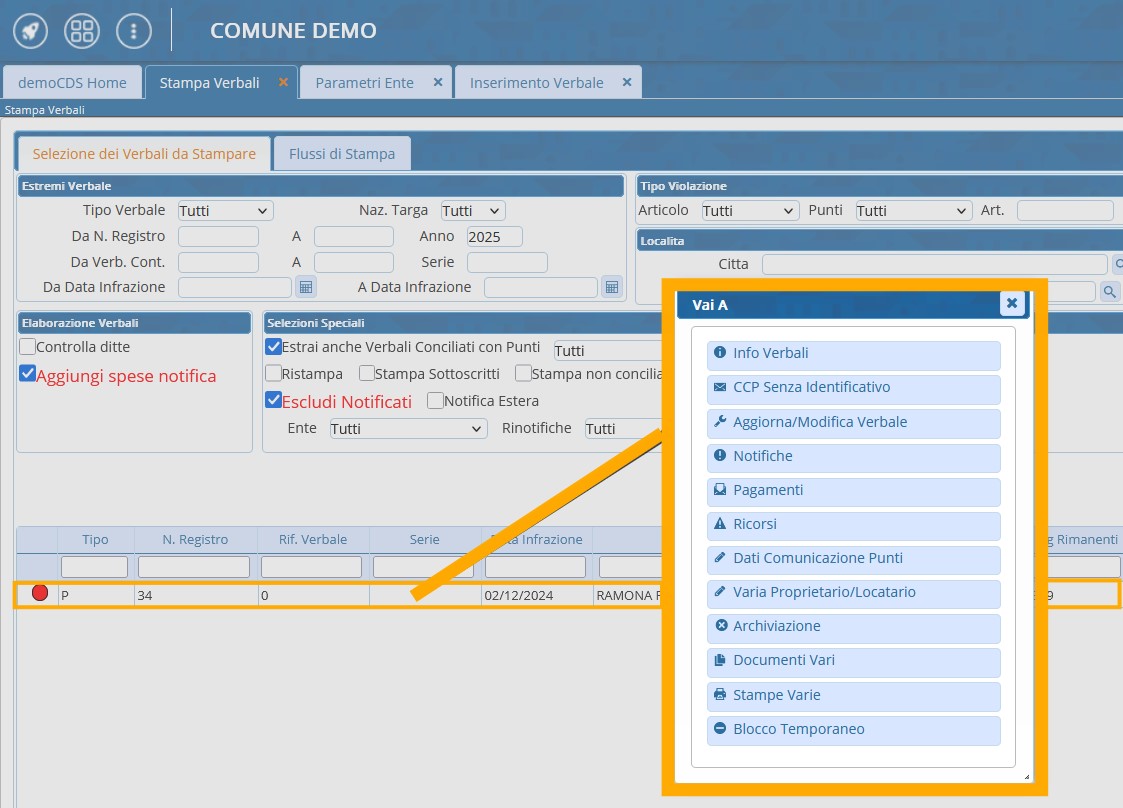Close the Vai A dialog
The width and height of the screenshot is (1123, 808).
coord(1011,303)
